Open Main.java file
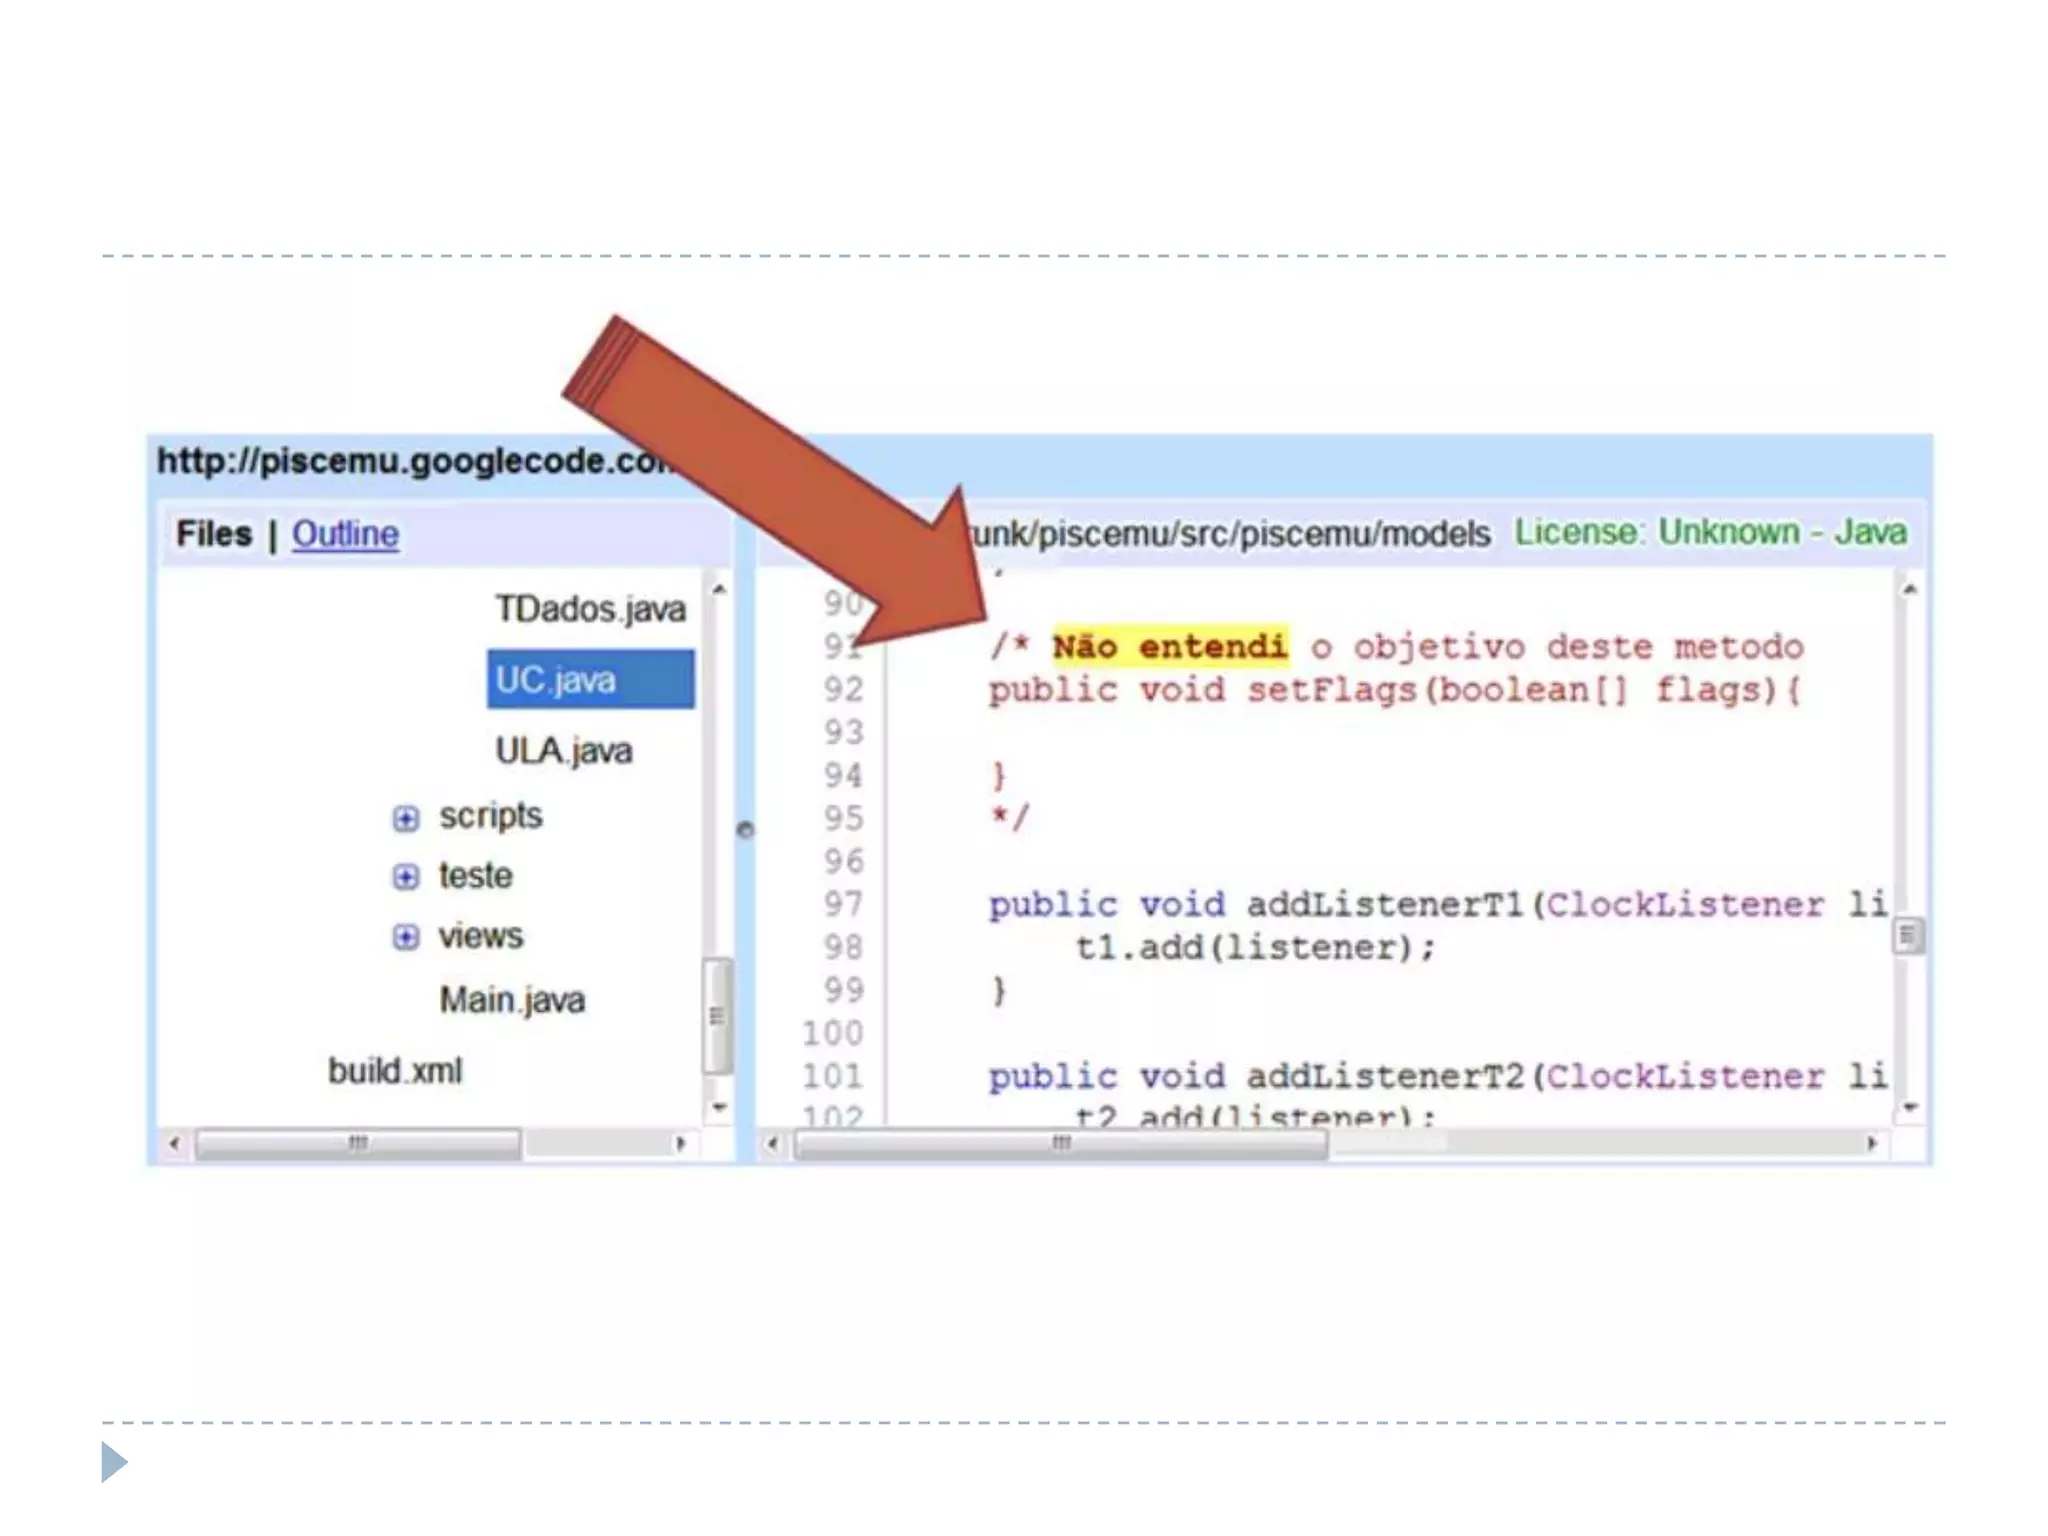The height and width of the screenshot is (1536, 2048). tap(512, 1000)
